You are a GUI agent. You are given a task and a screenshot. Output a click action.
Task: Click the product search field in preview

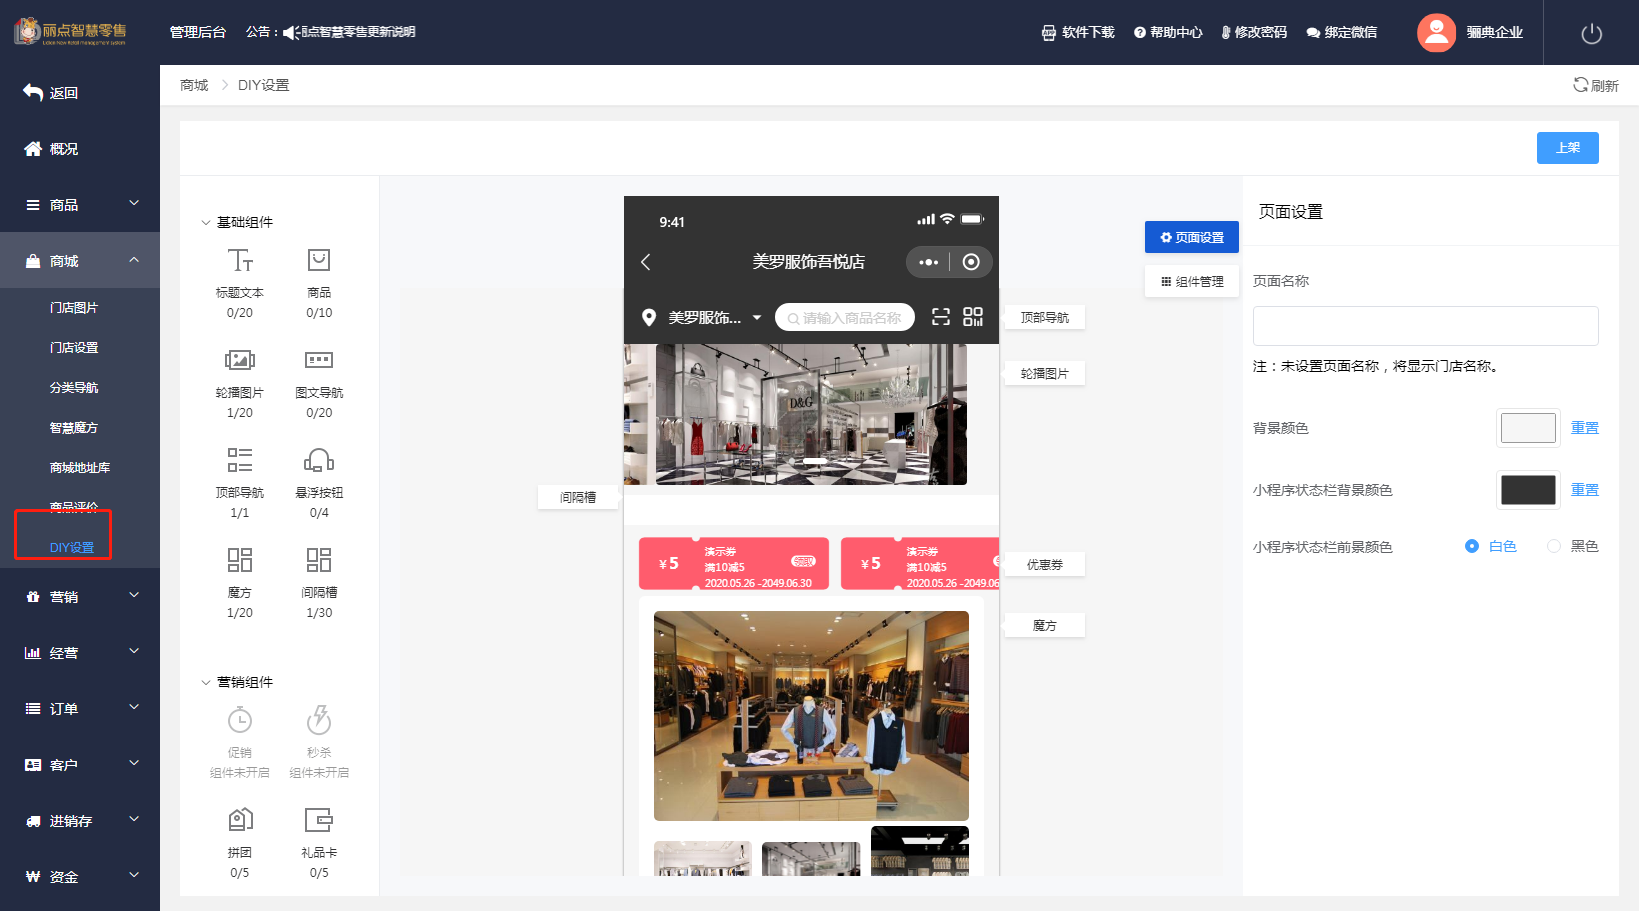tap(845, 318)
